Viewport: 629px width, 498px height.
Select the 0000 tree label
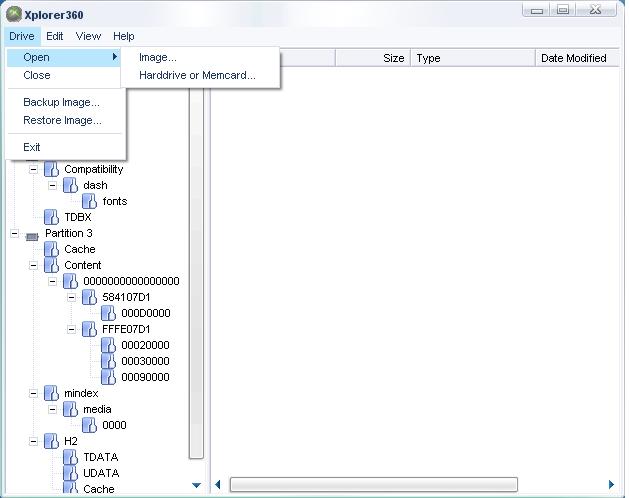(x=114, y=425)
